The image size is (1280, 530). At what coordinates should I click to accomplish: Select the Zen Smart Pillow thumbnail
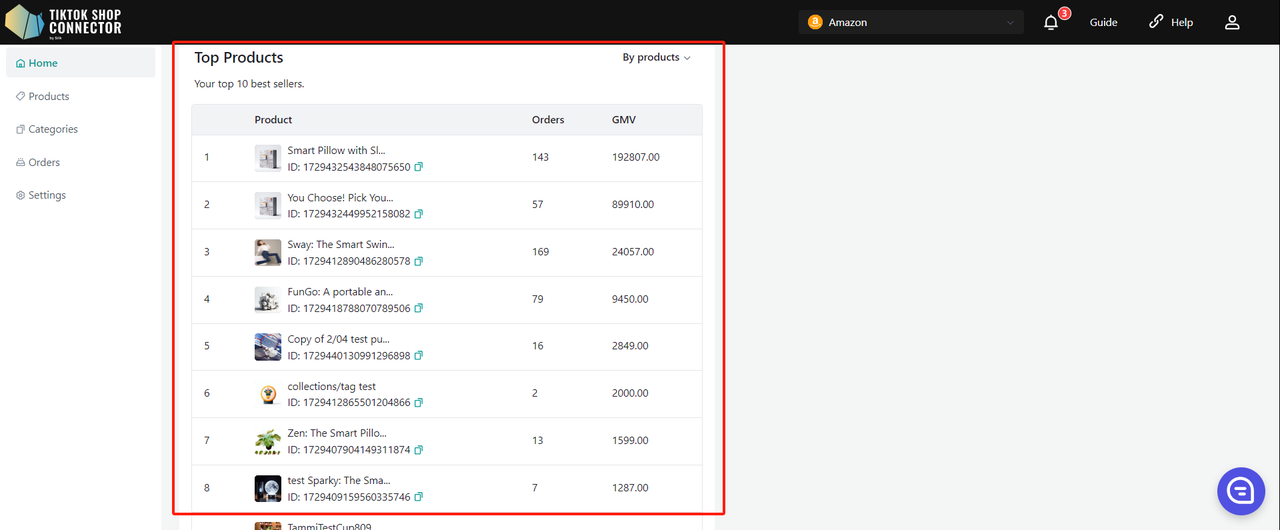pos(267,441)
